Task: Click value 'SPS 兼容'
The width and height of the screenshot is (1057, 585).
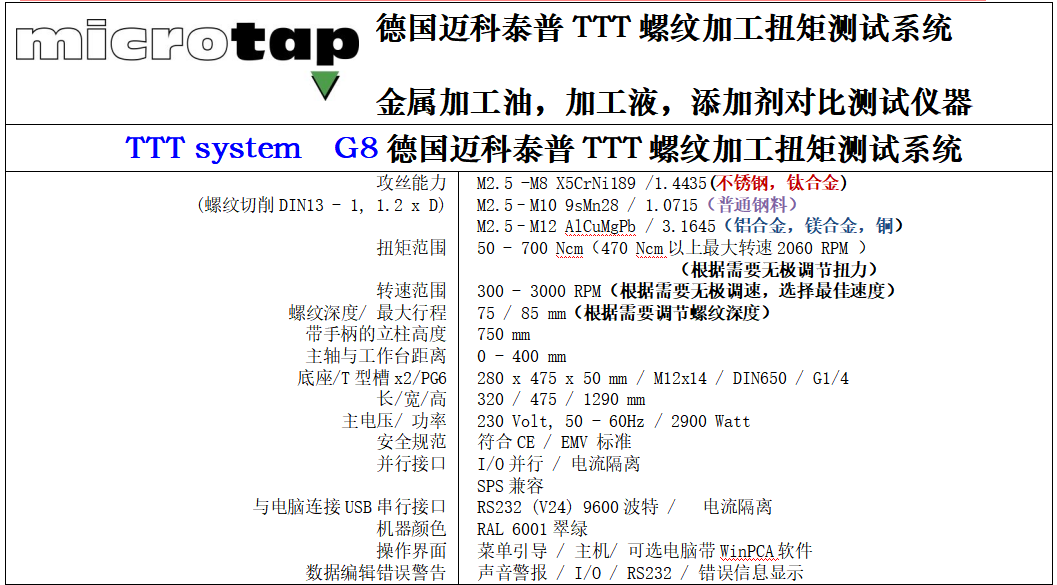Action: click(510, 486)
